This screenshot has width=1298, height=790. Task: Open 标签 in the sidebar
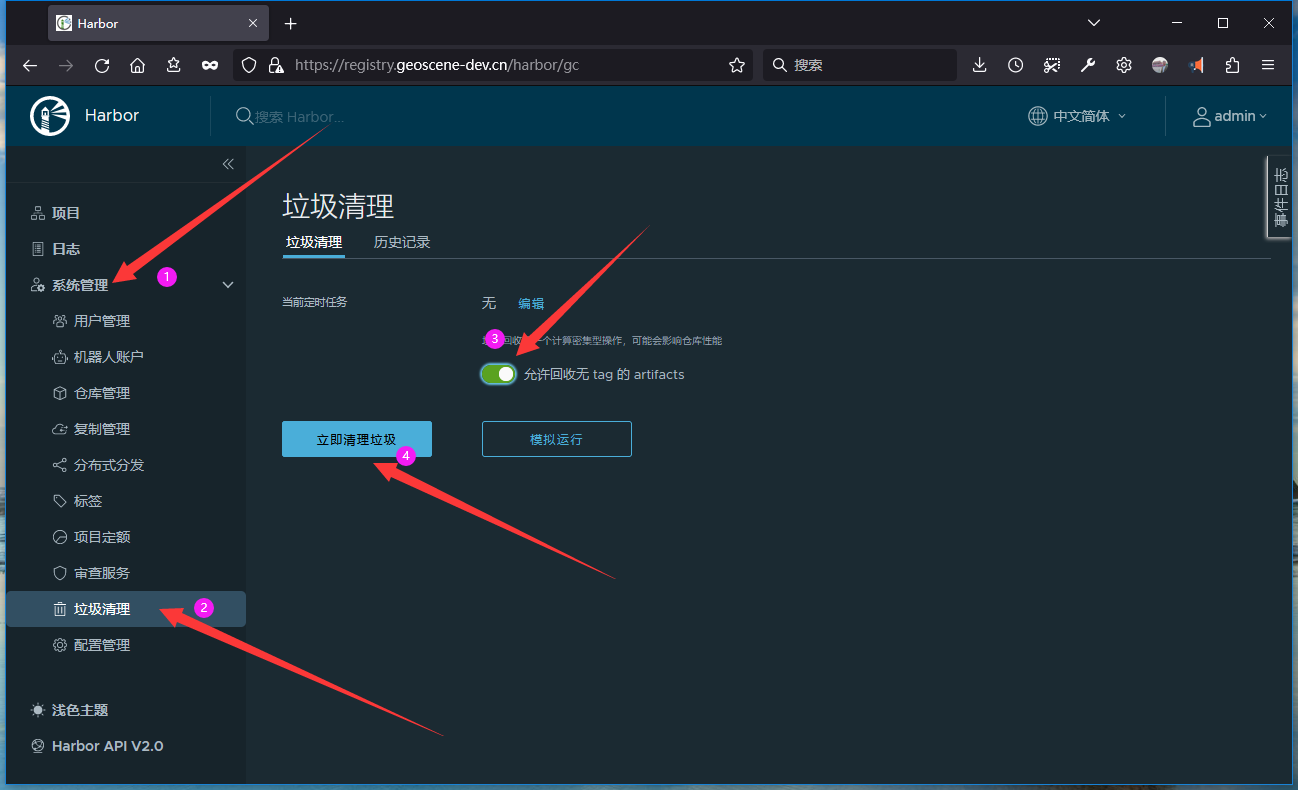[88, 501]
